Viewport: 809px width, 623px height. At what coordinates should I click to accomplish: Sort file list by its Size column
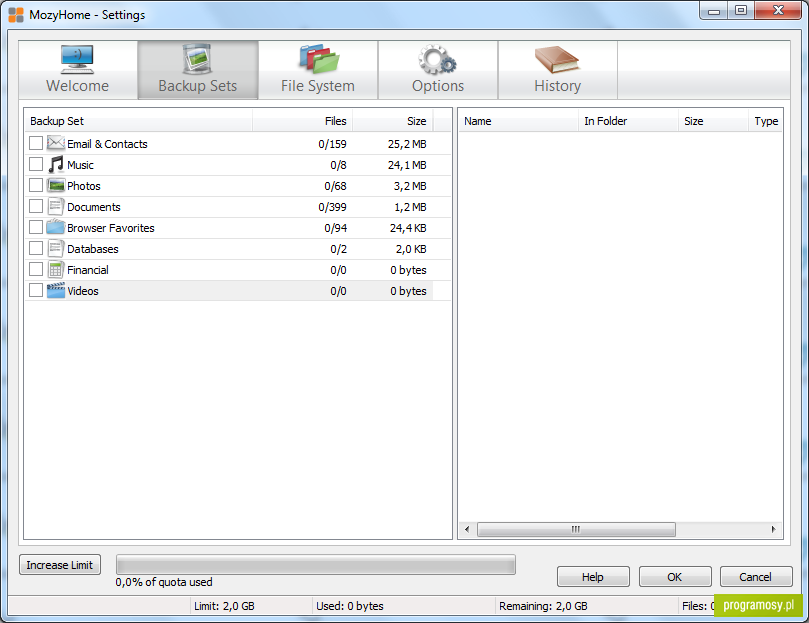(713, 121)
